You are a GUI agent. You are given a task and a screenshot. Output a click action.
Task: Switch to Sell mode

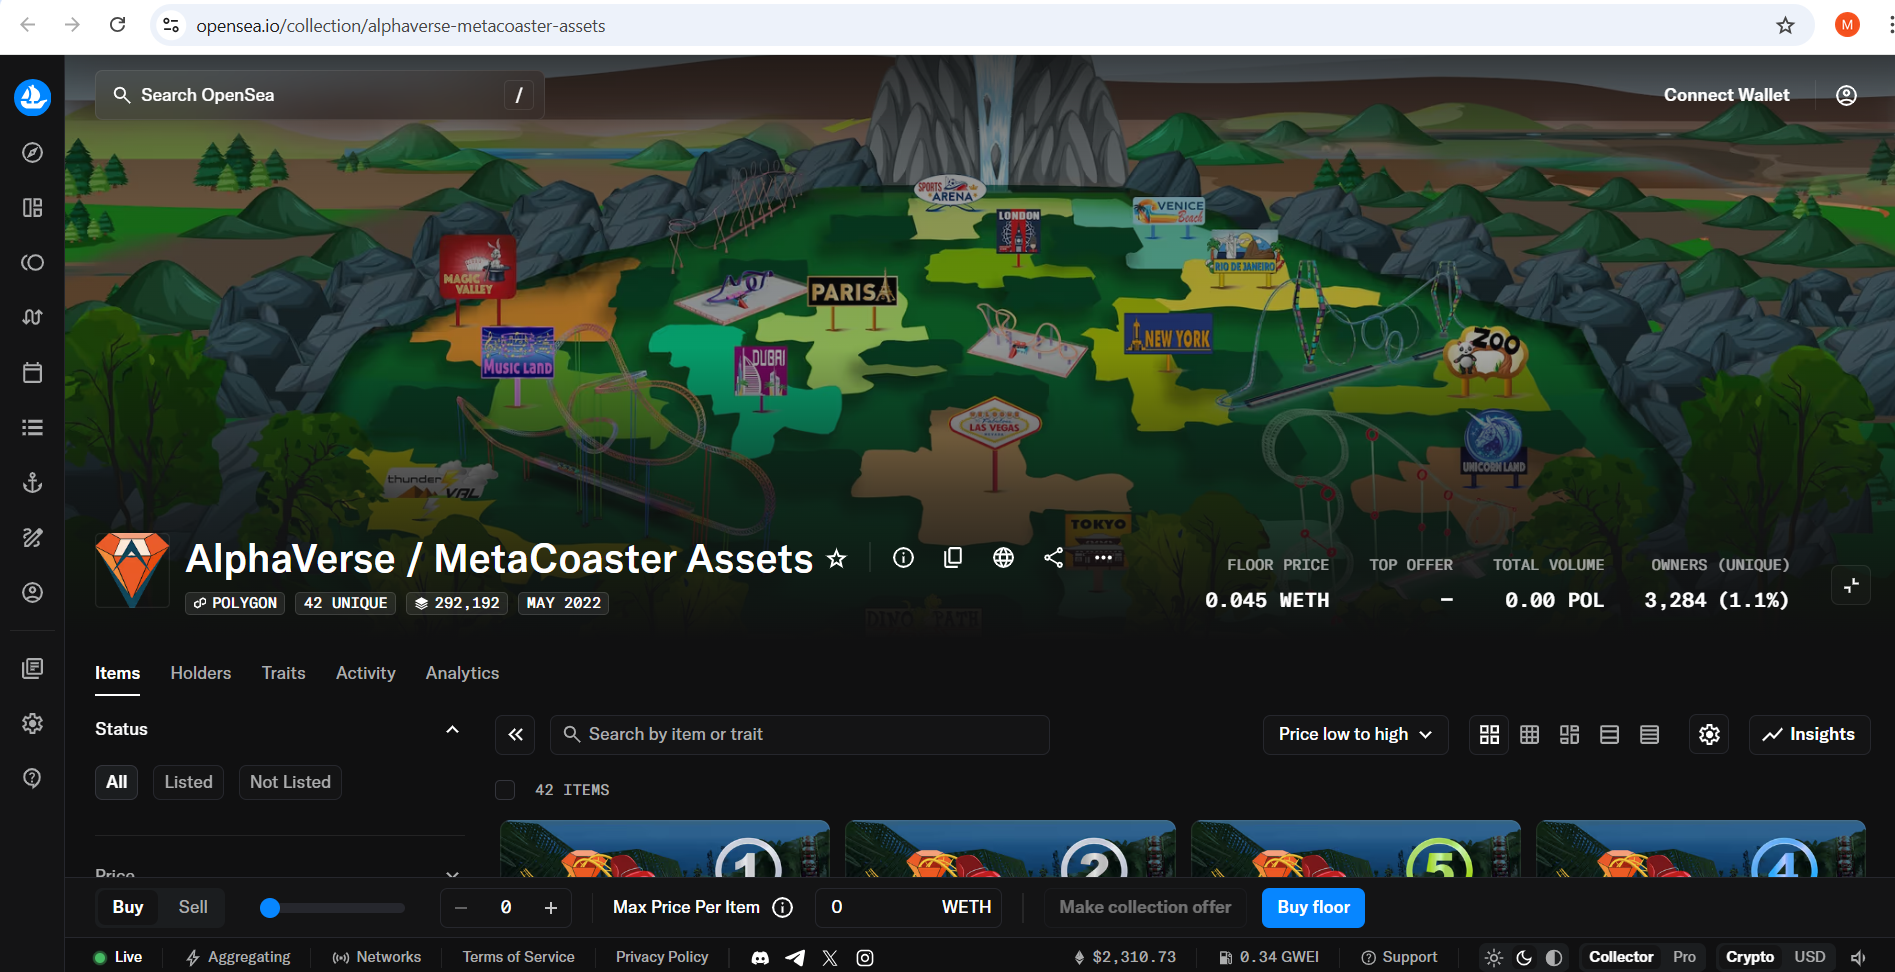(x=193, y=907)
